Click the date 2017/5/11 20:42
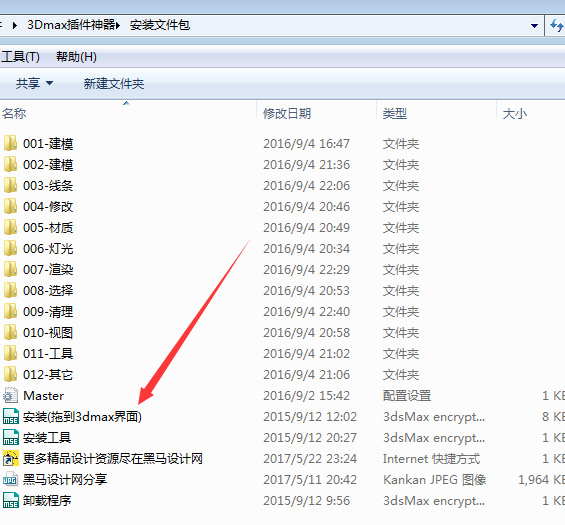 (310, 480)
